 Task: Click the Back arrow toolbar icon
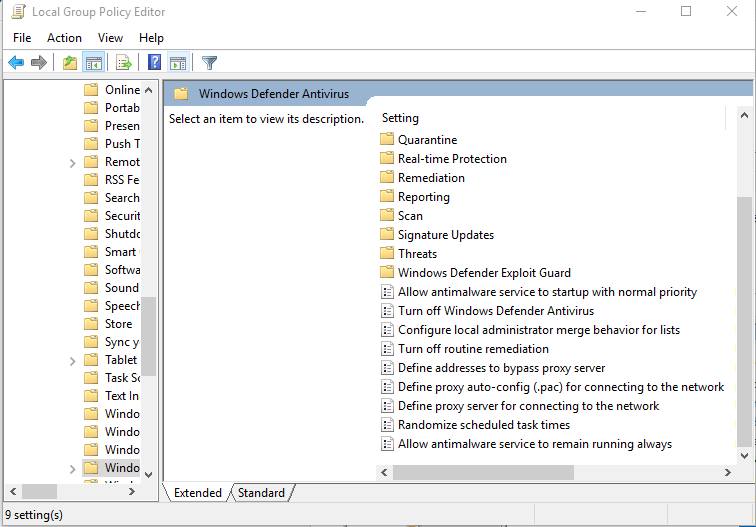16,63
